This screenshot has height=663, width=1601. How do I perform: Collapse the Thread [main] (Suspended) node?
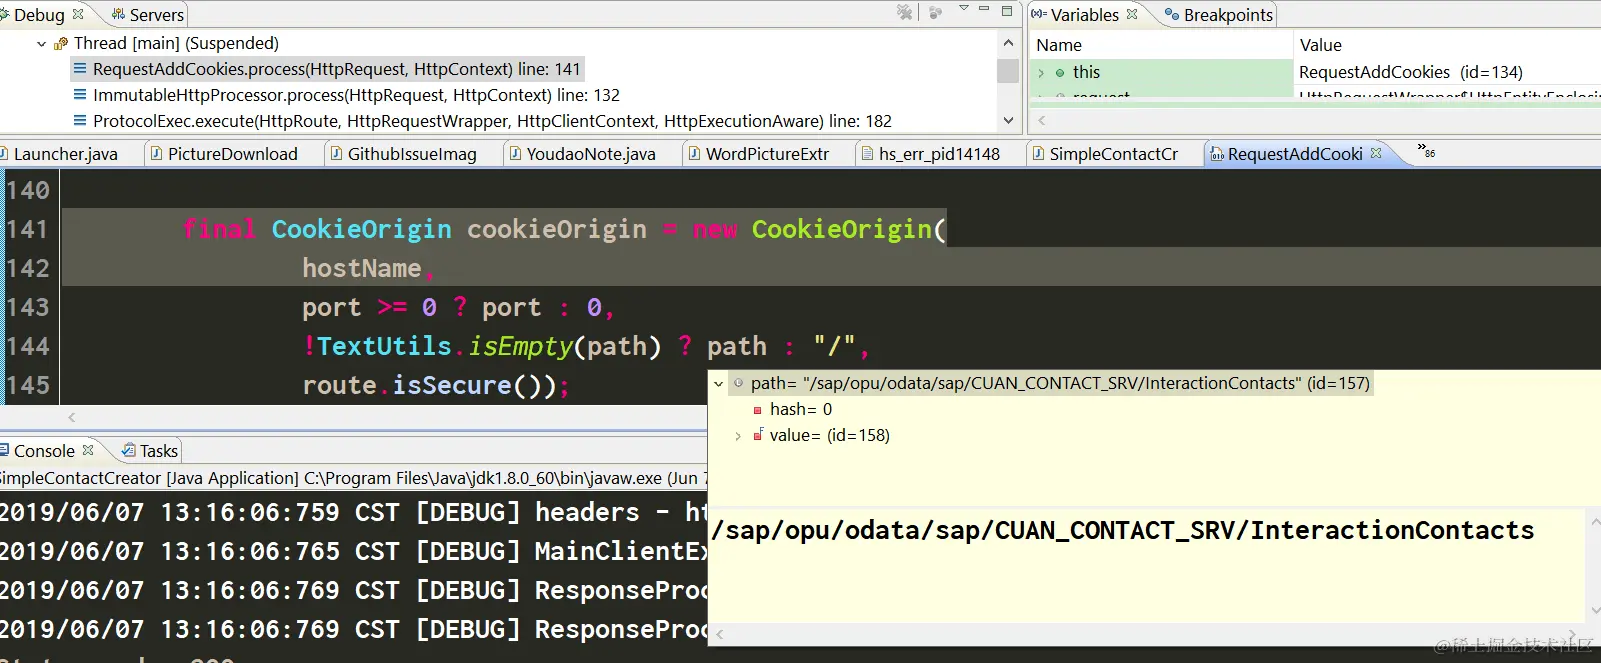point(41,44)
